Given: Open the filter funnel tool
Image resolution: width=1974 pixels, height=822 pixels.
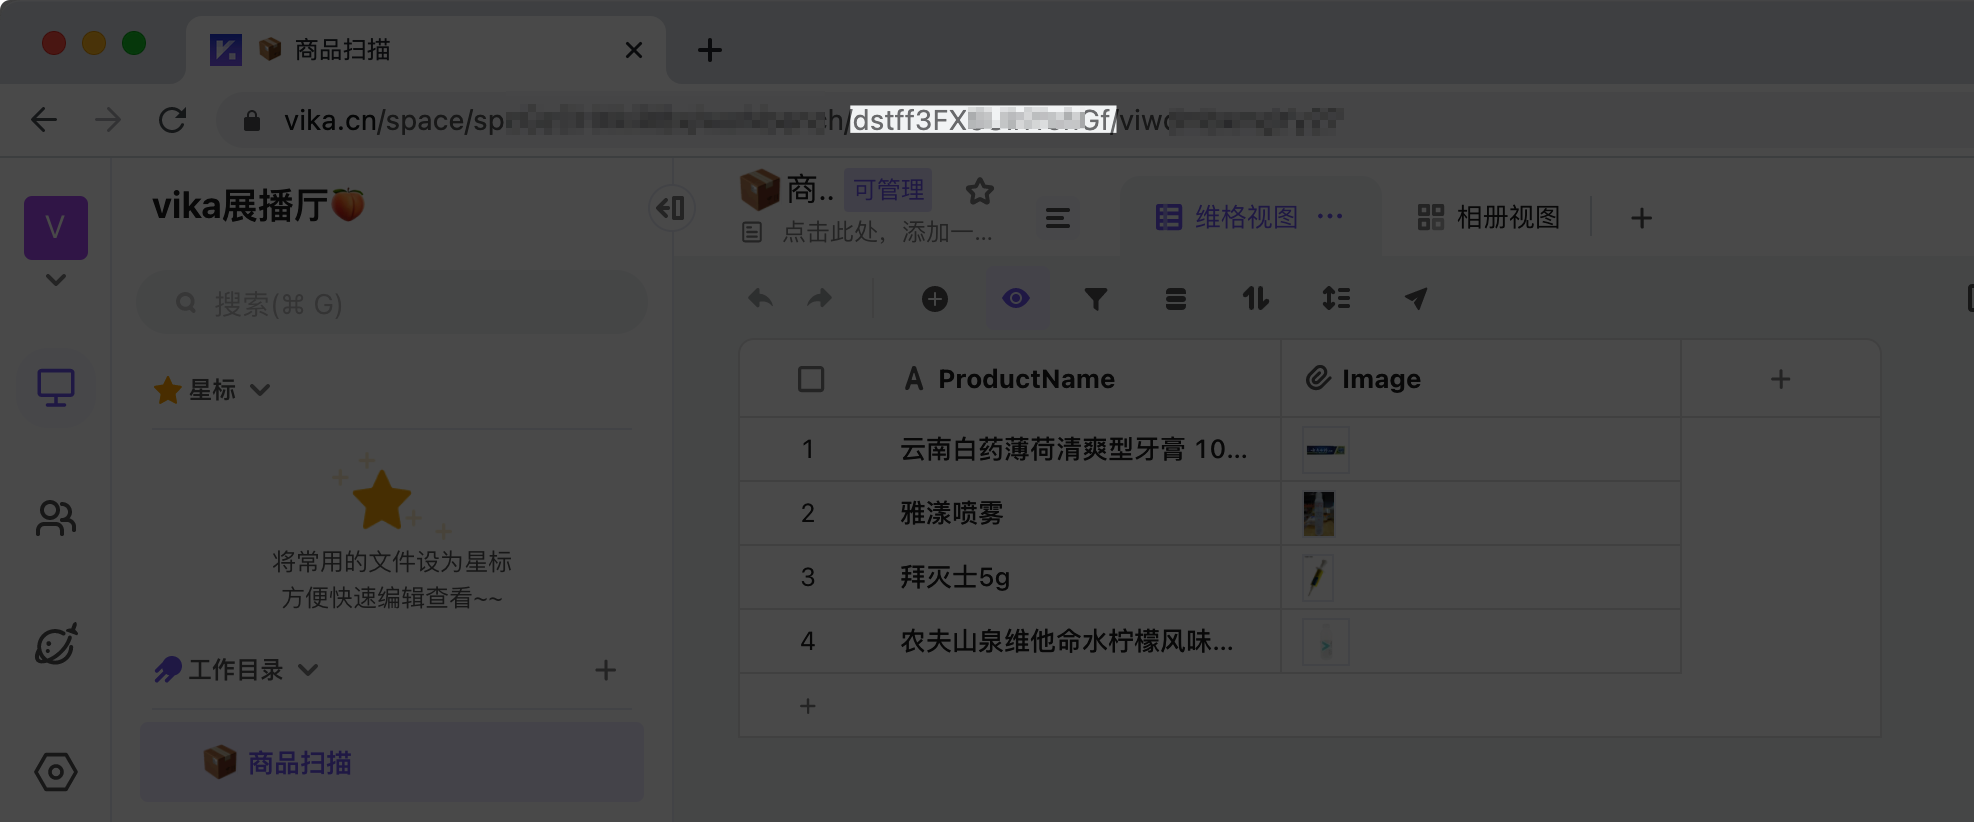Looking at the screenshot, I should coord(1096,298).
